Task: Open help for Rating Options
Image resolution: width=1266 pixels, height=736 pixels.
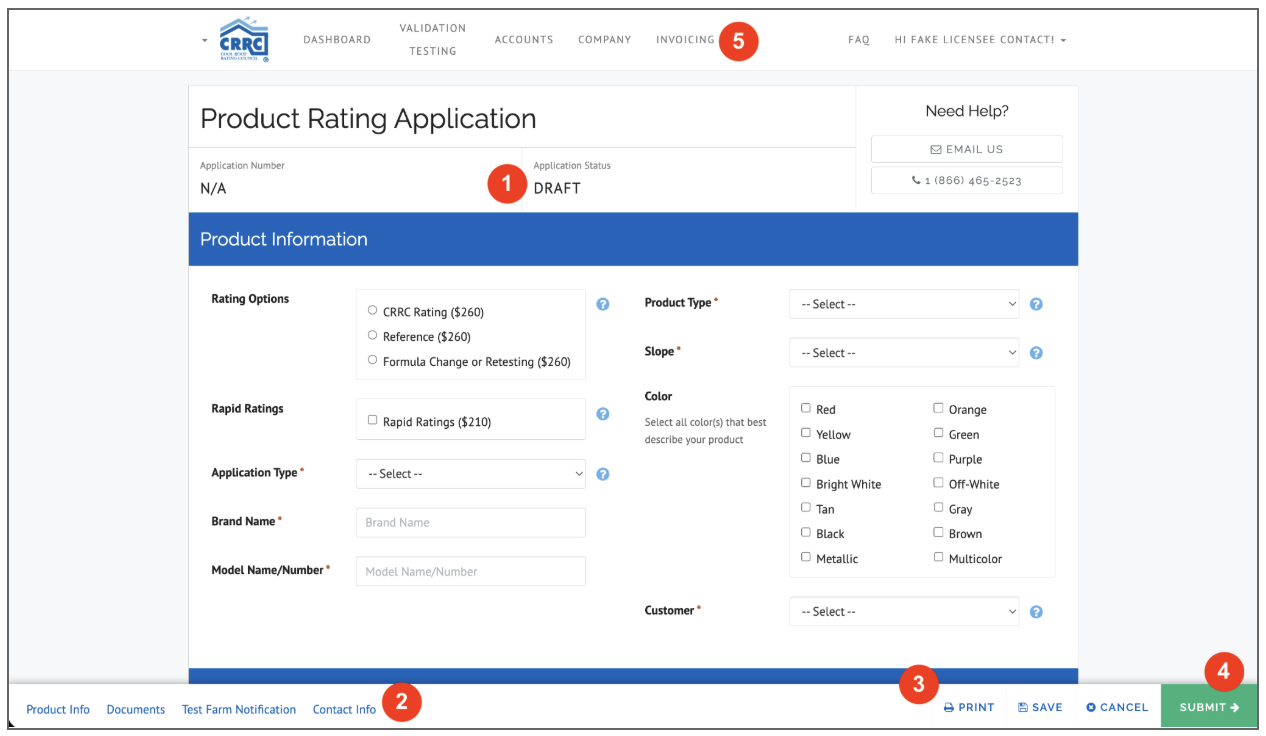Action: [x=603, y=304]
